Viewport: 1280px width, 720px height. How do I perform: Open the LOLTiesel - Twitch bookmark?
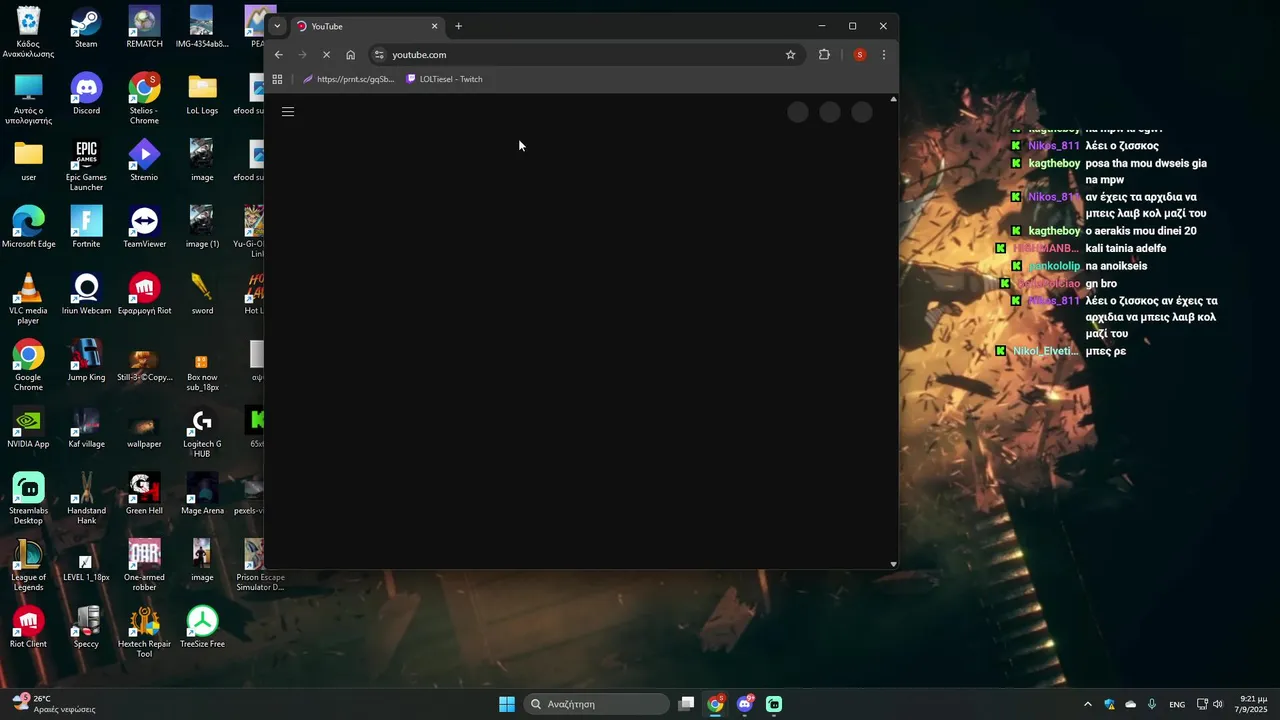445,79
